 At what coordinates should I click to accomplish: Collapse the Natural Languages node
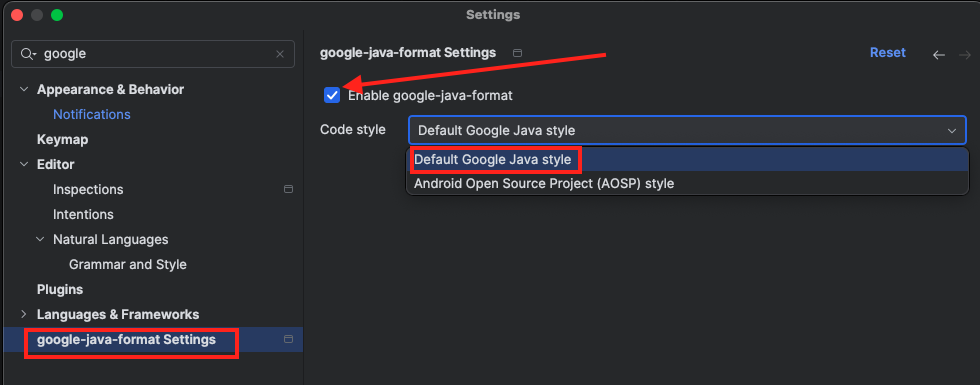(x=40, y=239)
